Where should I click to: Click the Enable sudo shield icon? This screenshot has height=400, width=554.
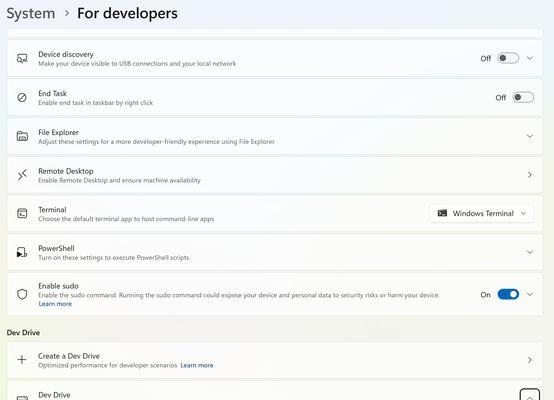[22, 294]
